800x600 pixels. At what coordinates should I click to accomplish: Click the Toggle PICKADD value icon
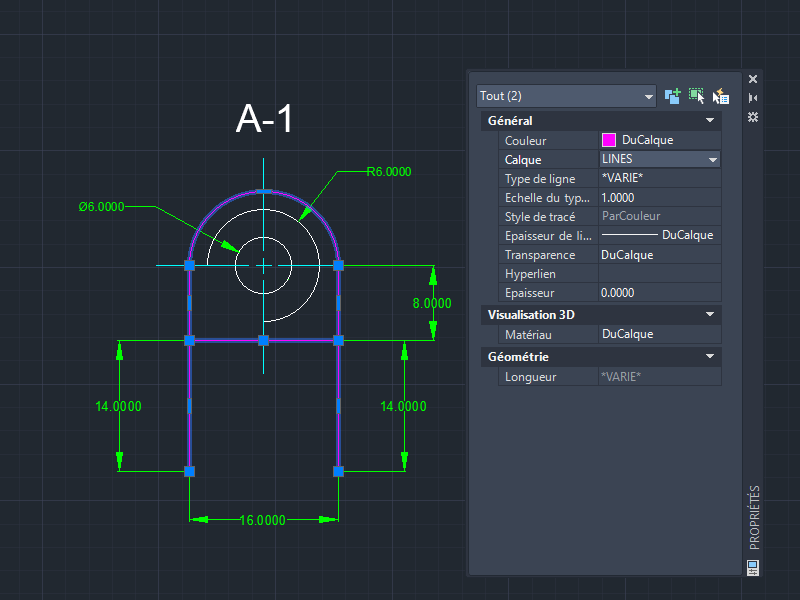point(672,96)
